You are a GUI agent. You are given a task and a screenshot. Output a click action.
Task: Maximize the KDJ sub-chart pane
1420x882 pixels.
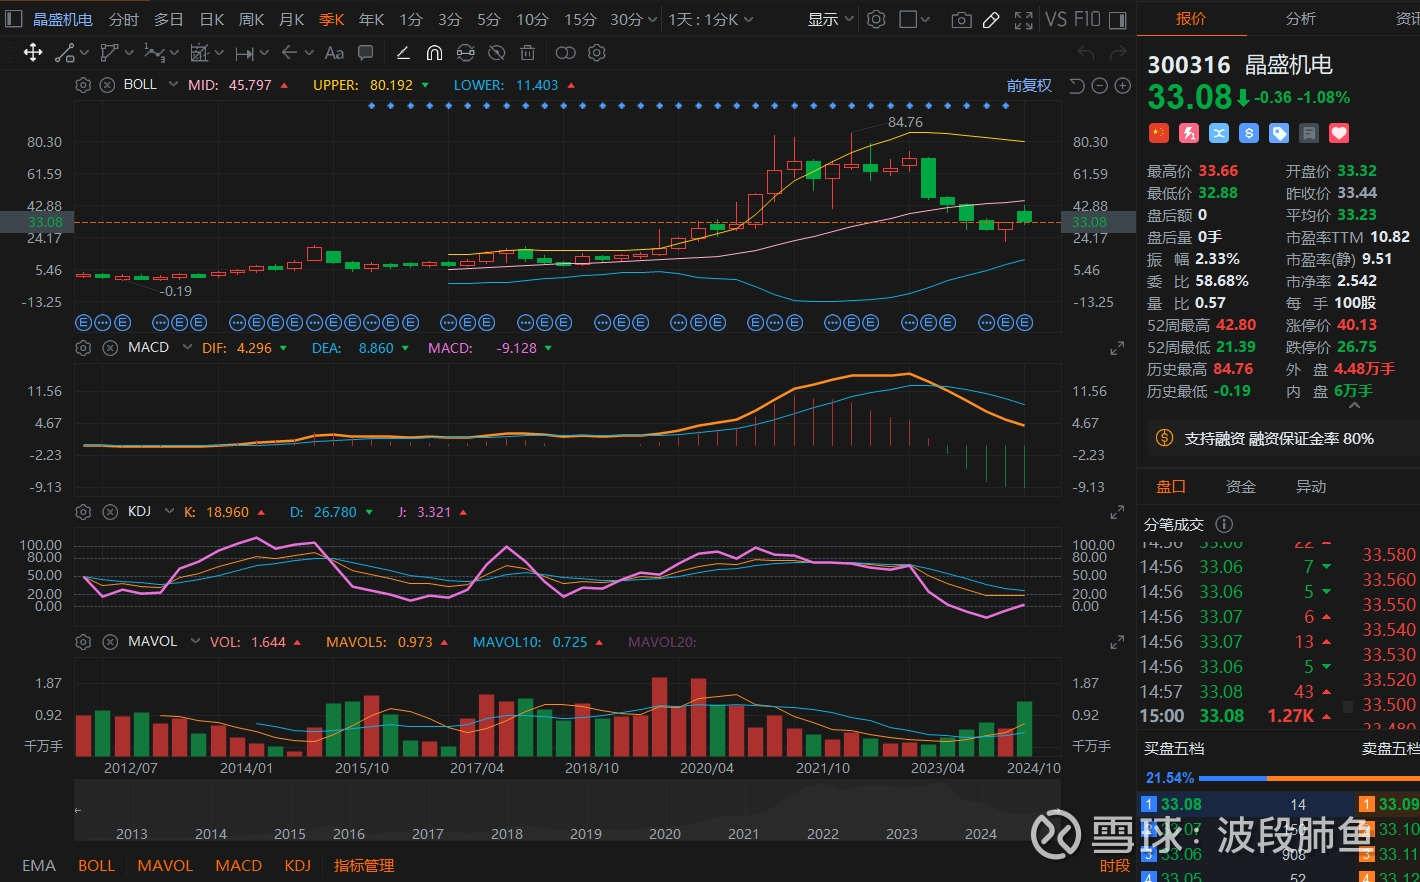1117,512
